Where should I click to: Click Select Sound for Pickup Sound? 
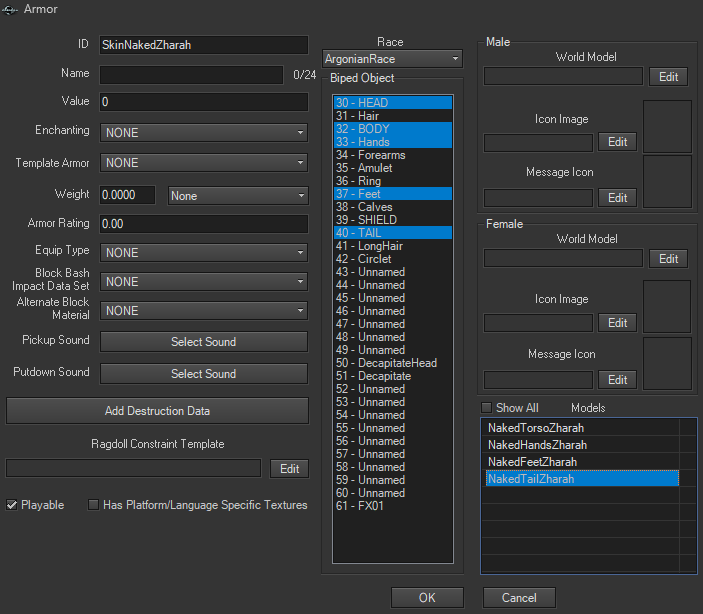coord(204,342)
